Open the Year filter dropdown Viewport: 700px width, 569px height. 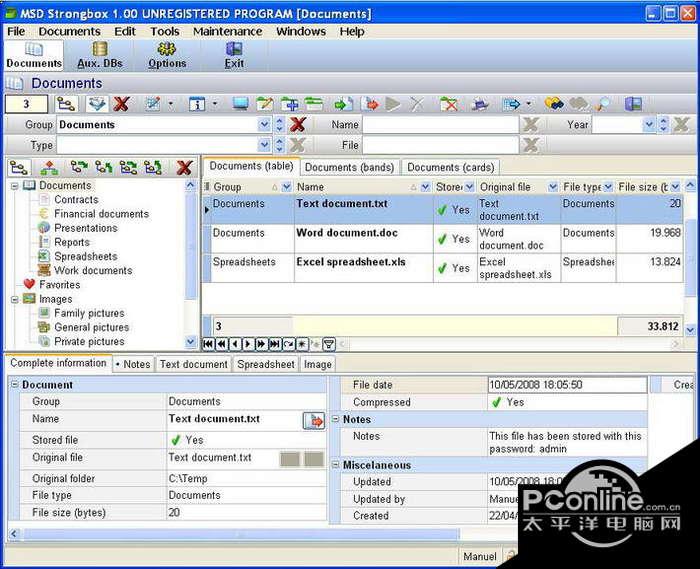pyautogui.click(x=649, y=125)
